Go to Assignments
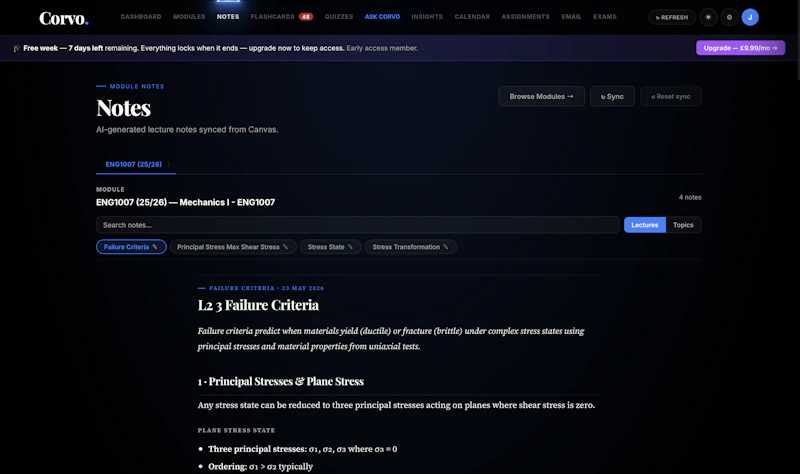Viewport: 800px width, 474px height. pyautogui.click(x=526, y=17)
